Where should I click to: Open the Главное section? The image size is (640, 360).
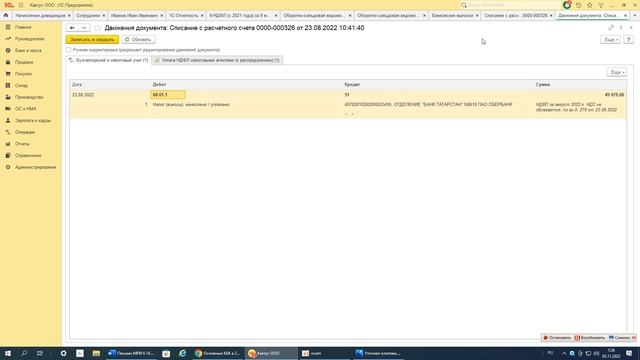tap(23, 27)
